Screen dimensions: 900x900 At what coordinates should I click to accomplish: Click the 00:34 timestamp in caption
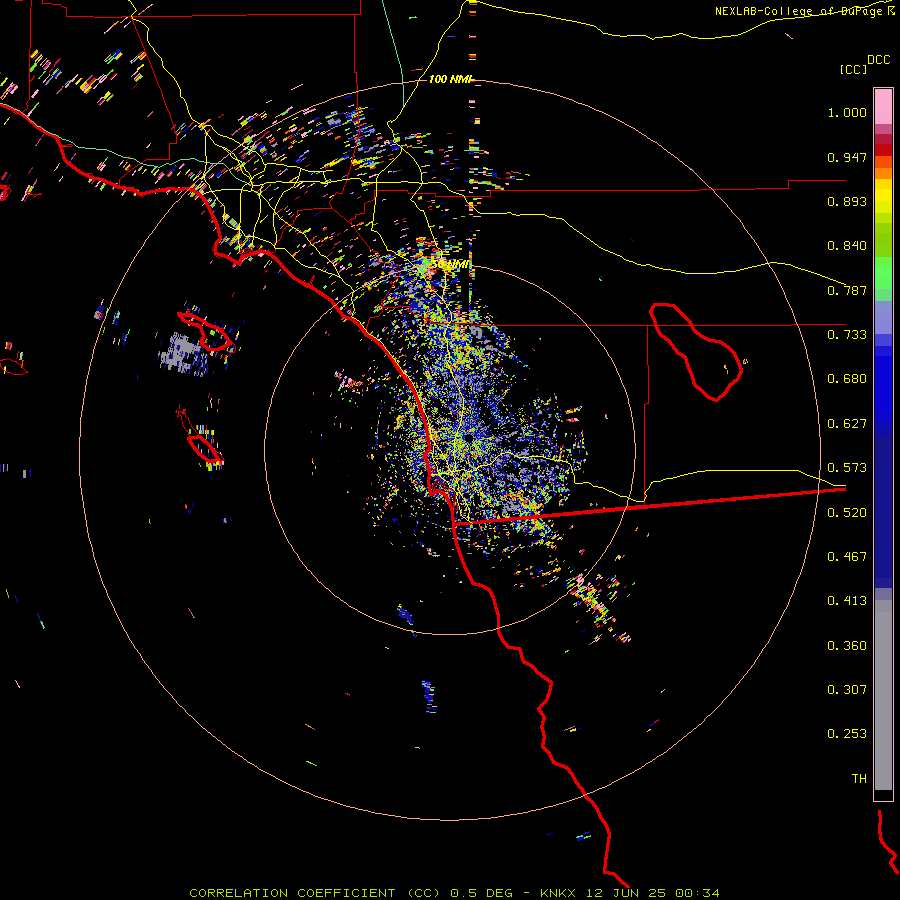pyautogui.click(x=697, y=893)
